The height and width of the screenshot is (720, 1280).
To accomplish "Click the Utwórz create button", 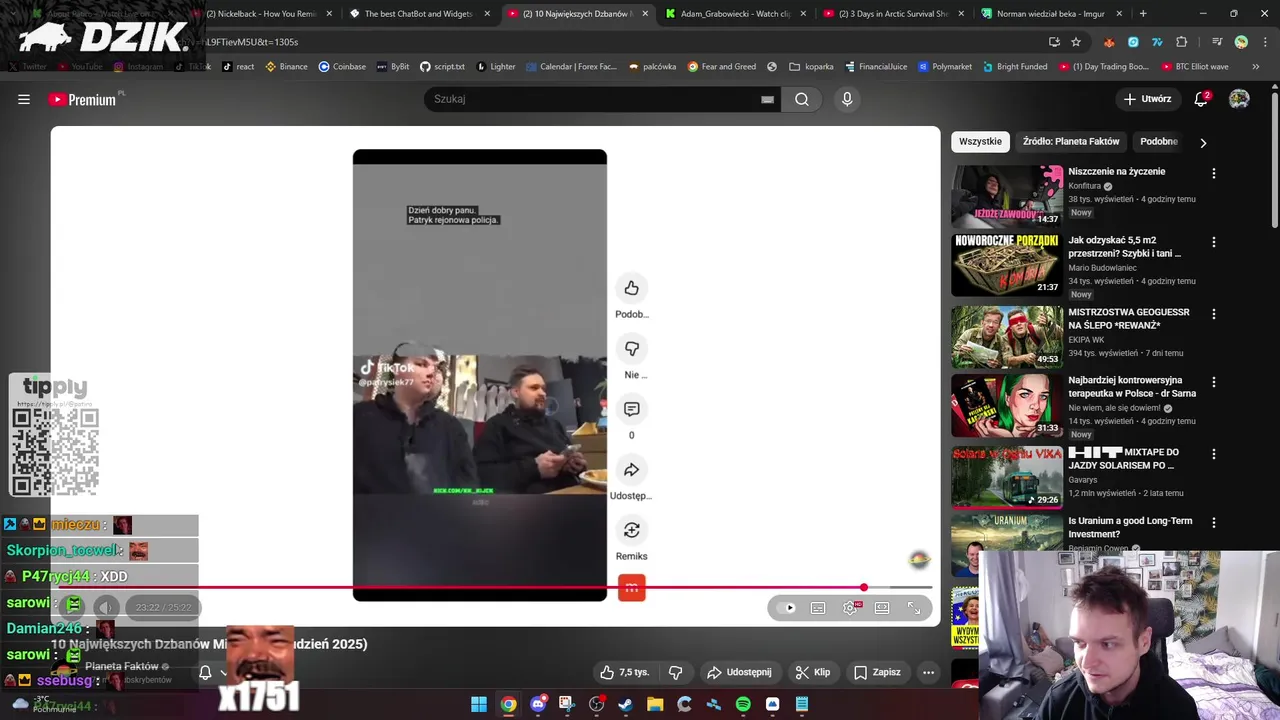I will click(1146, 99).
